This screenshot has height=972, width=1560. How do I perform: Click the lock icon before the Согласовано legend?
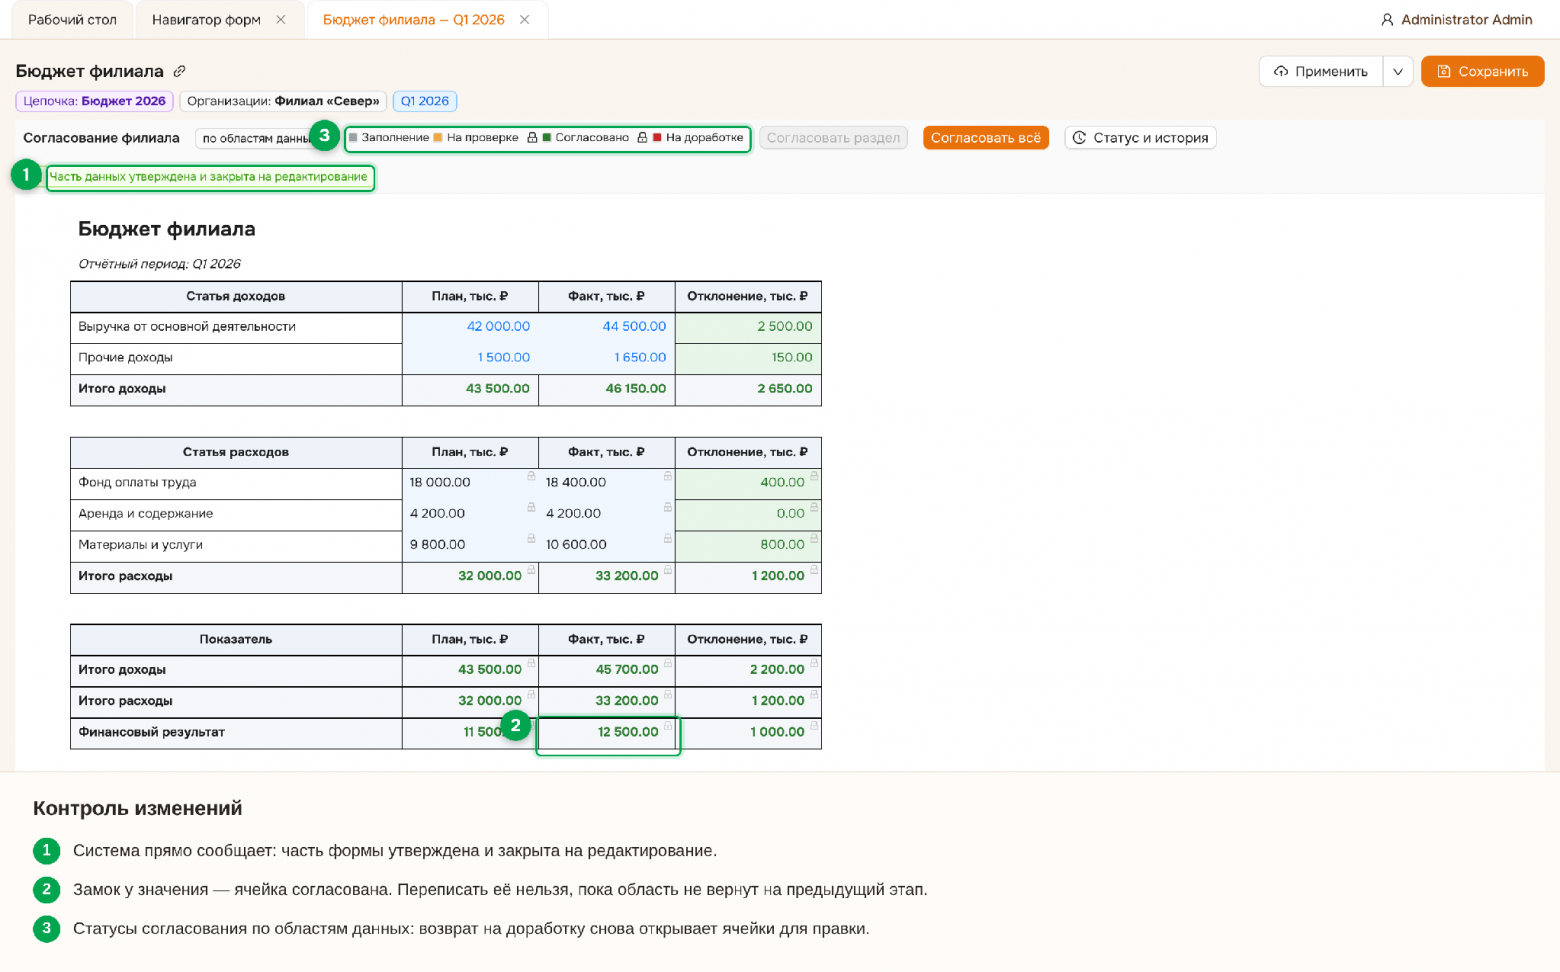tap(532, 138)
